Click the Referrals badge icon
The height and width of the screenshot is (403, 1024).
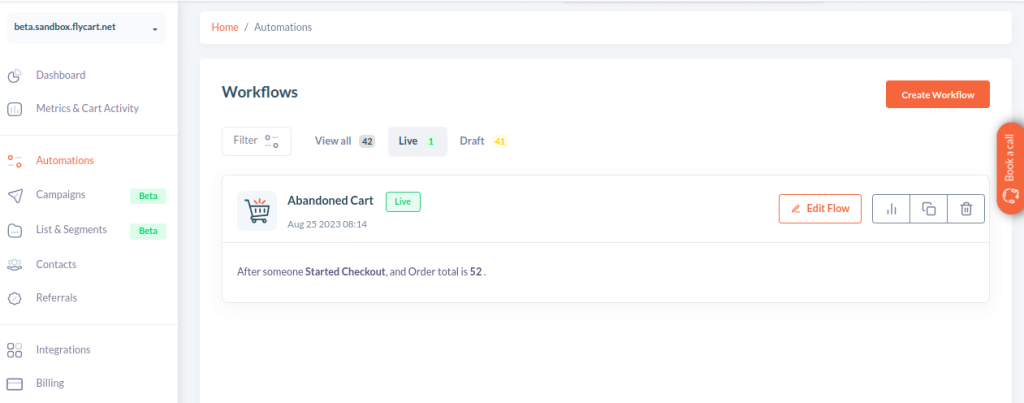(x=14, y=298)
